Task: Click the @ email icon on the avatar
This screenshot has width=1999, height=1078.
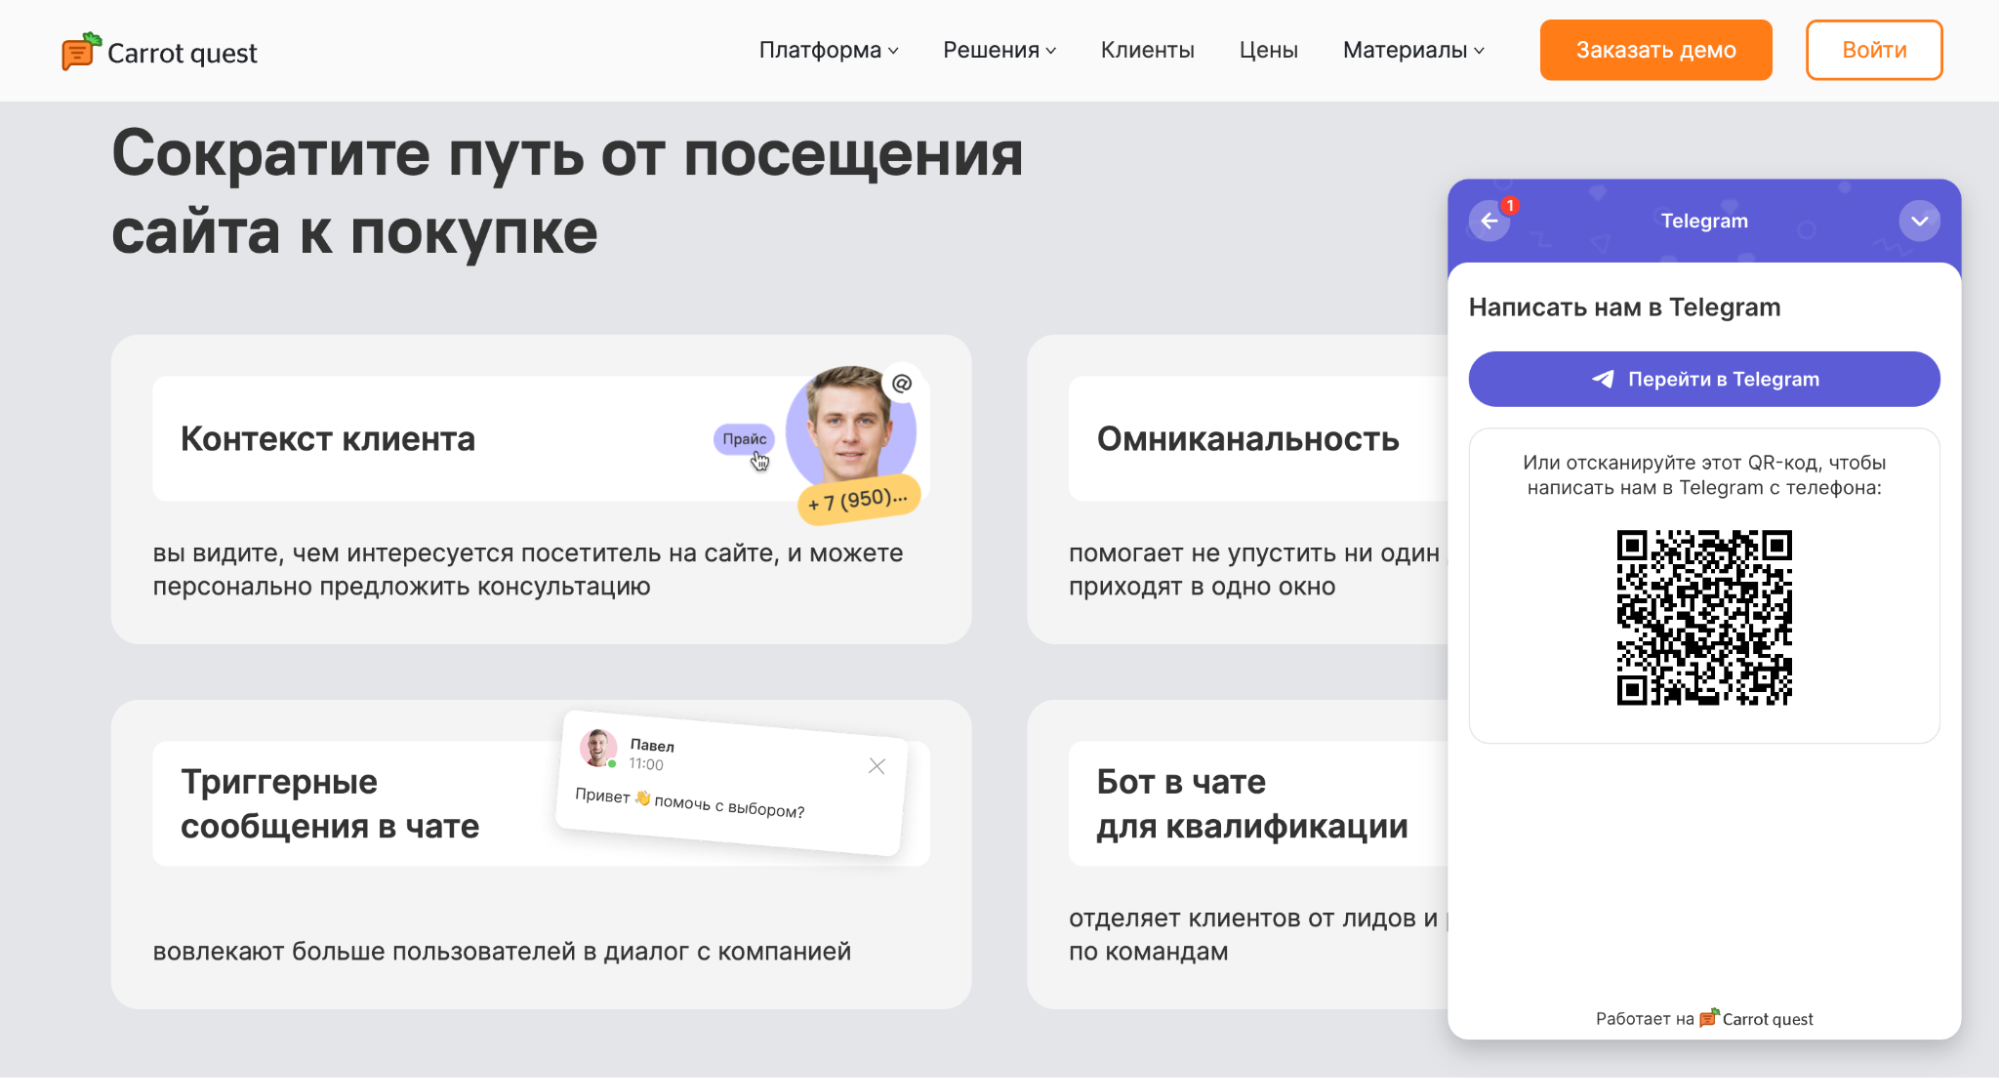Action: coord(902,383)
